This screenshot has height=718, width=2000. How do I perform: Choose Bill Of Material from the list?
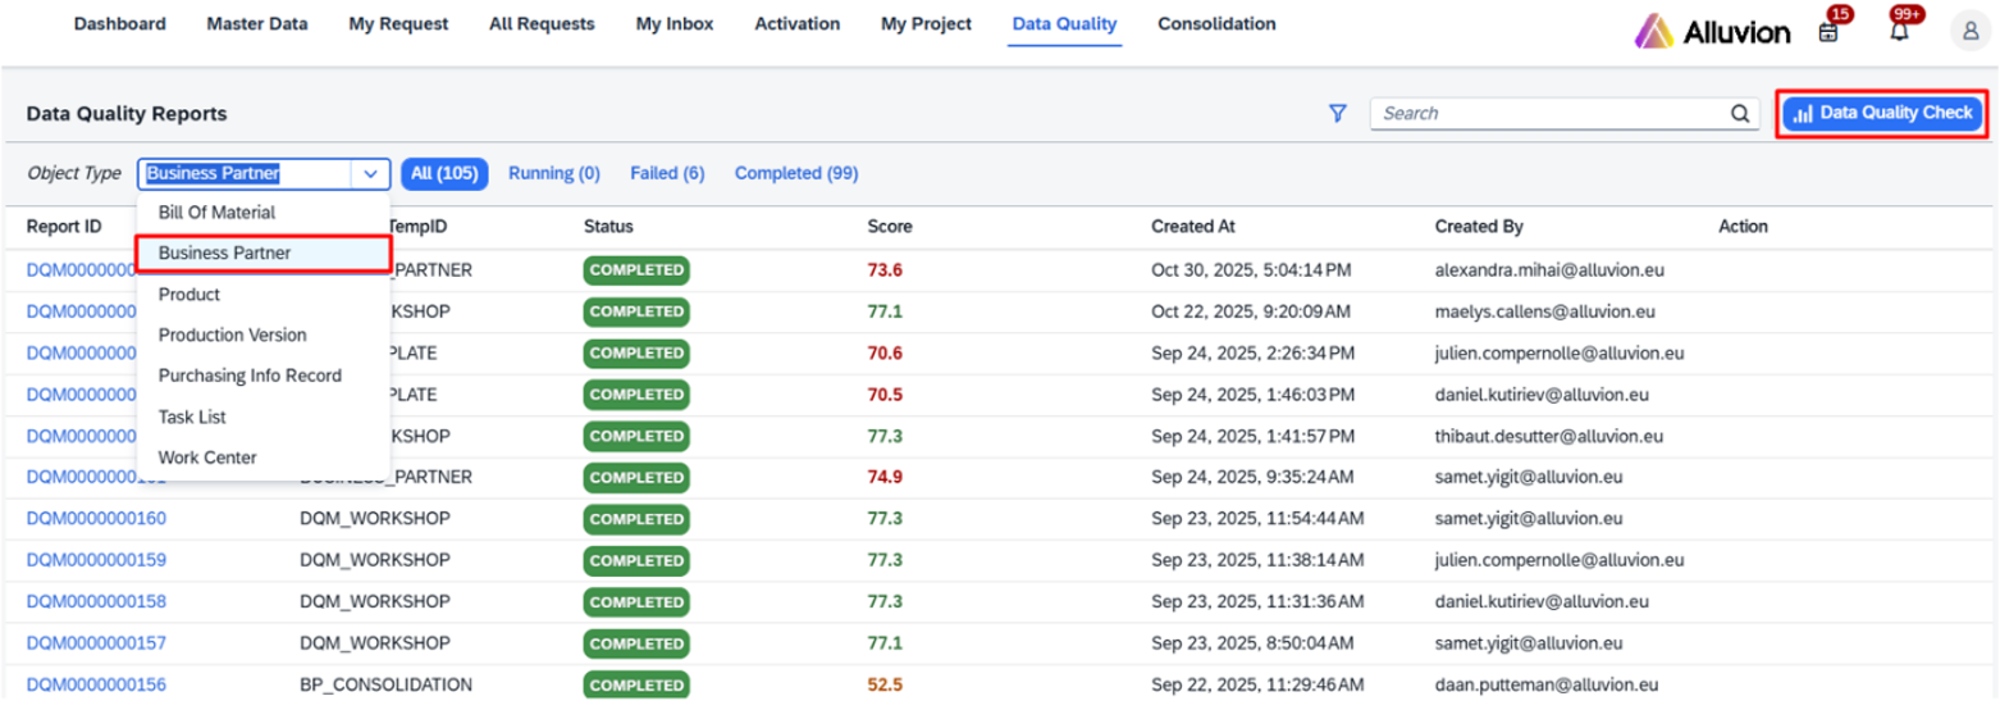[263, 213]
